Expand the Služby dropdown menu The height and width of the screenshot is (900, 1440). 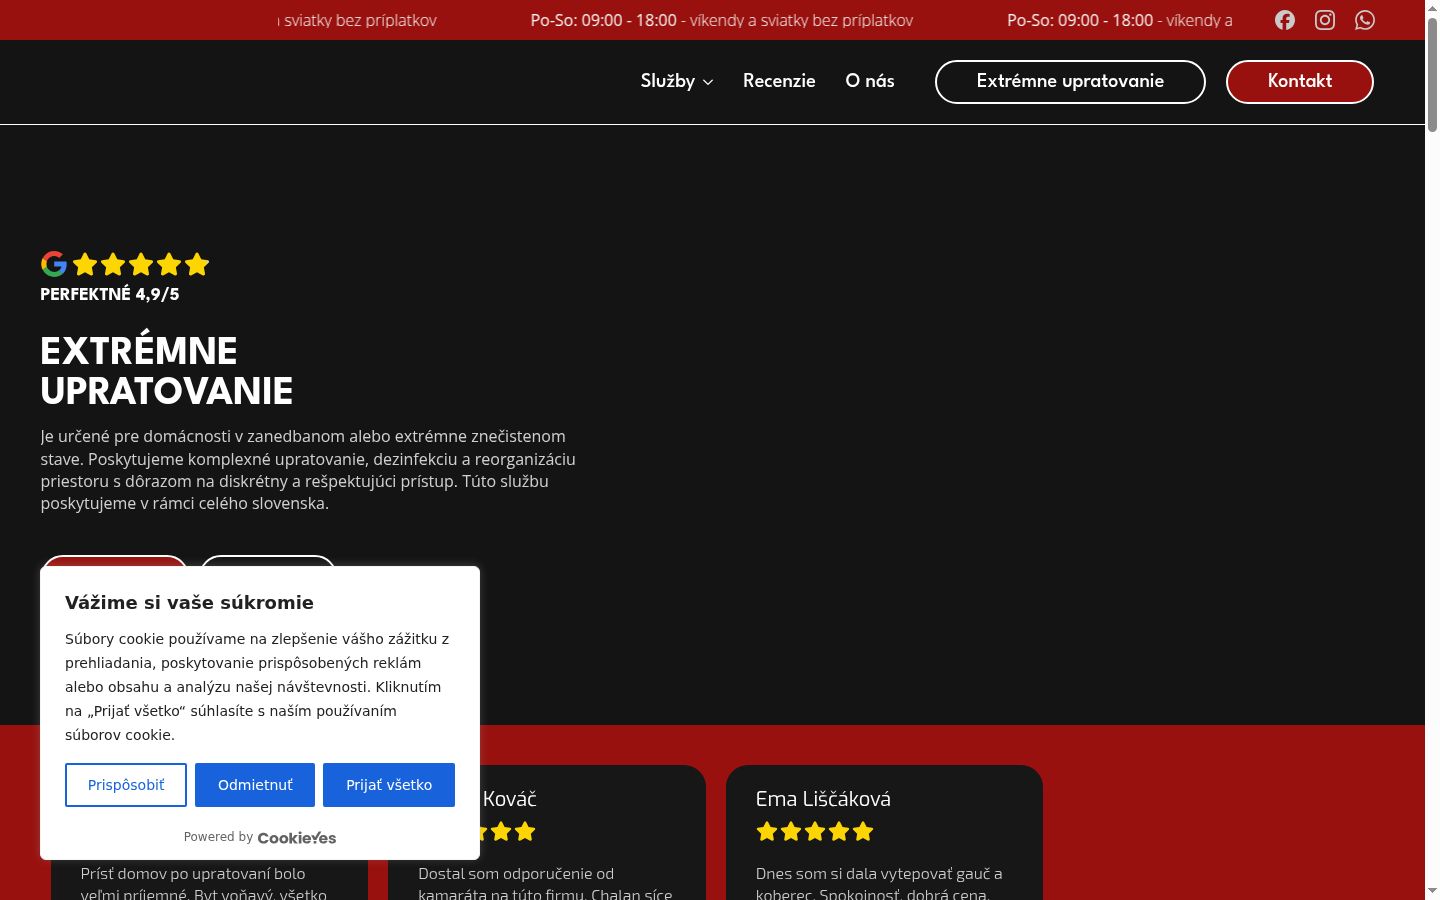click(677, 81)
